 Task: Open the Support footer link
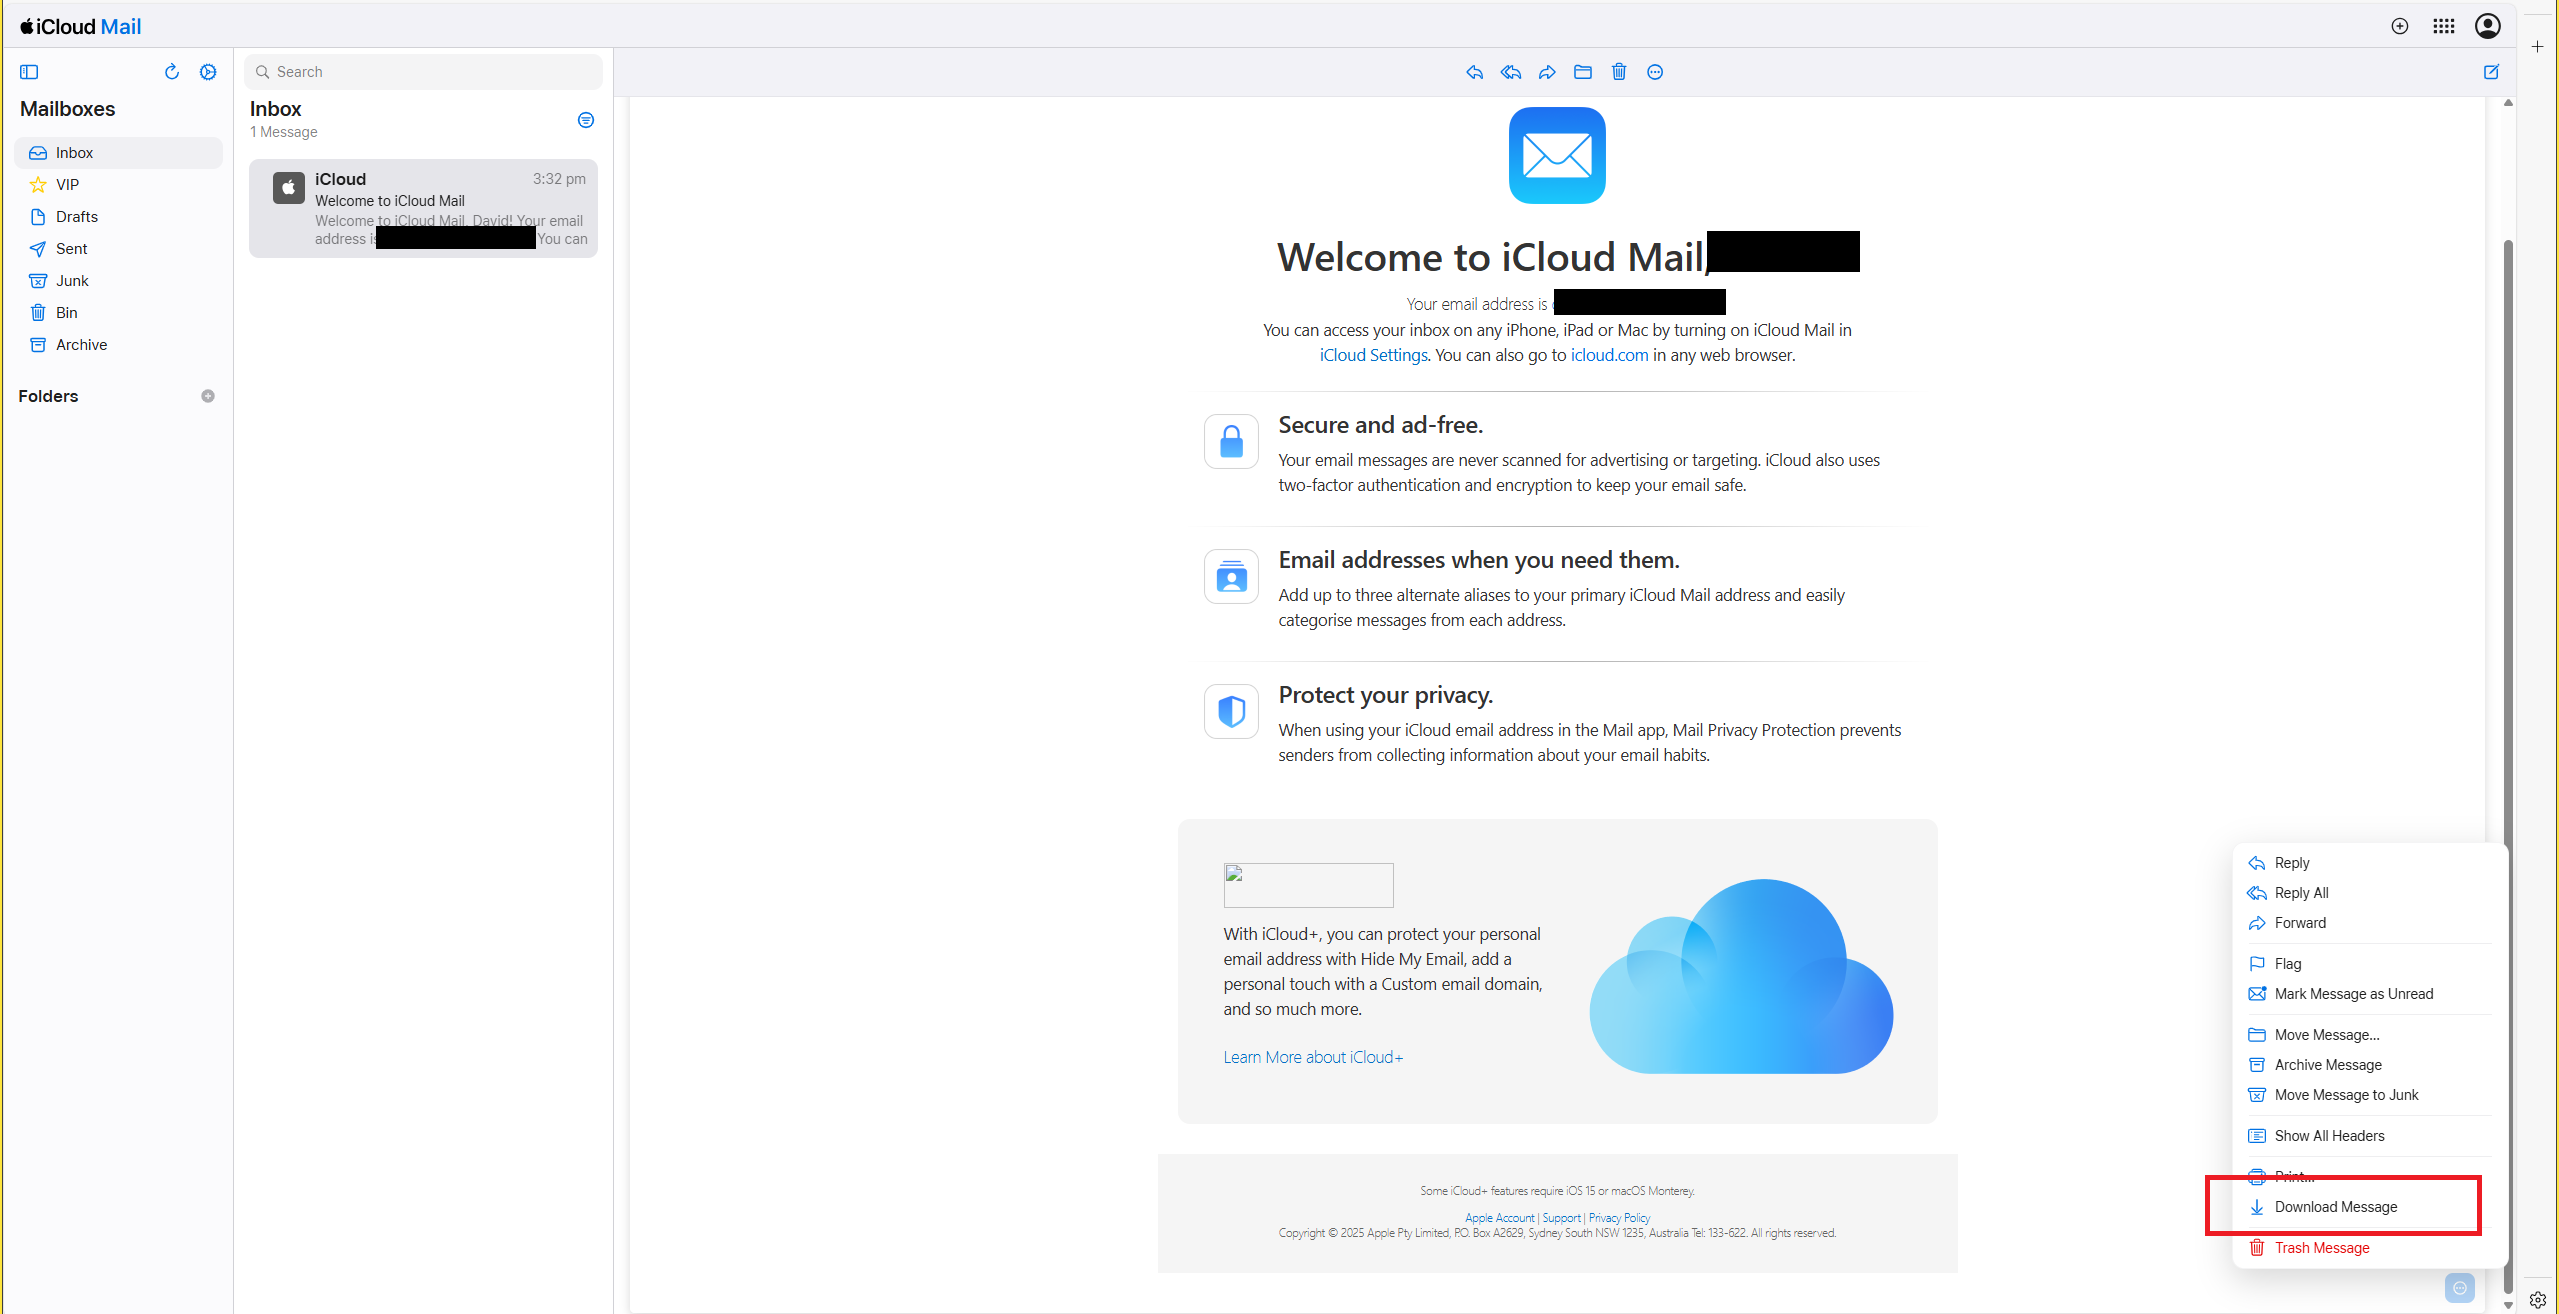click(1561, 1218)
